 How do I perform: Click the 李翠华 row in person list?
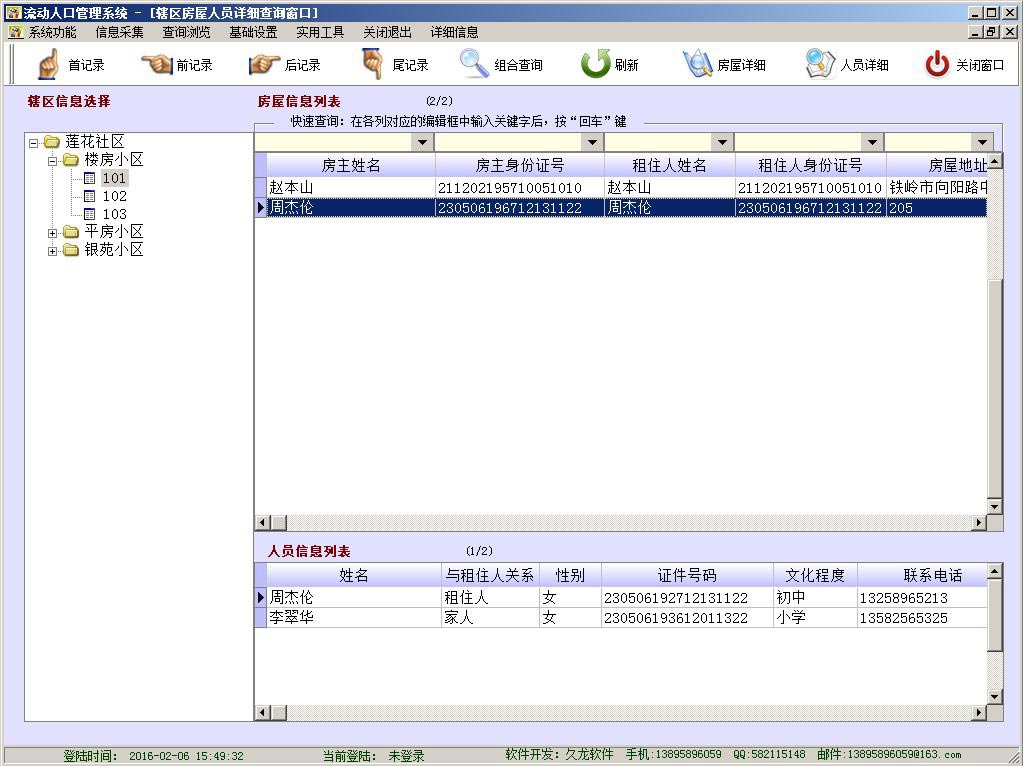coord(350,618)
